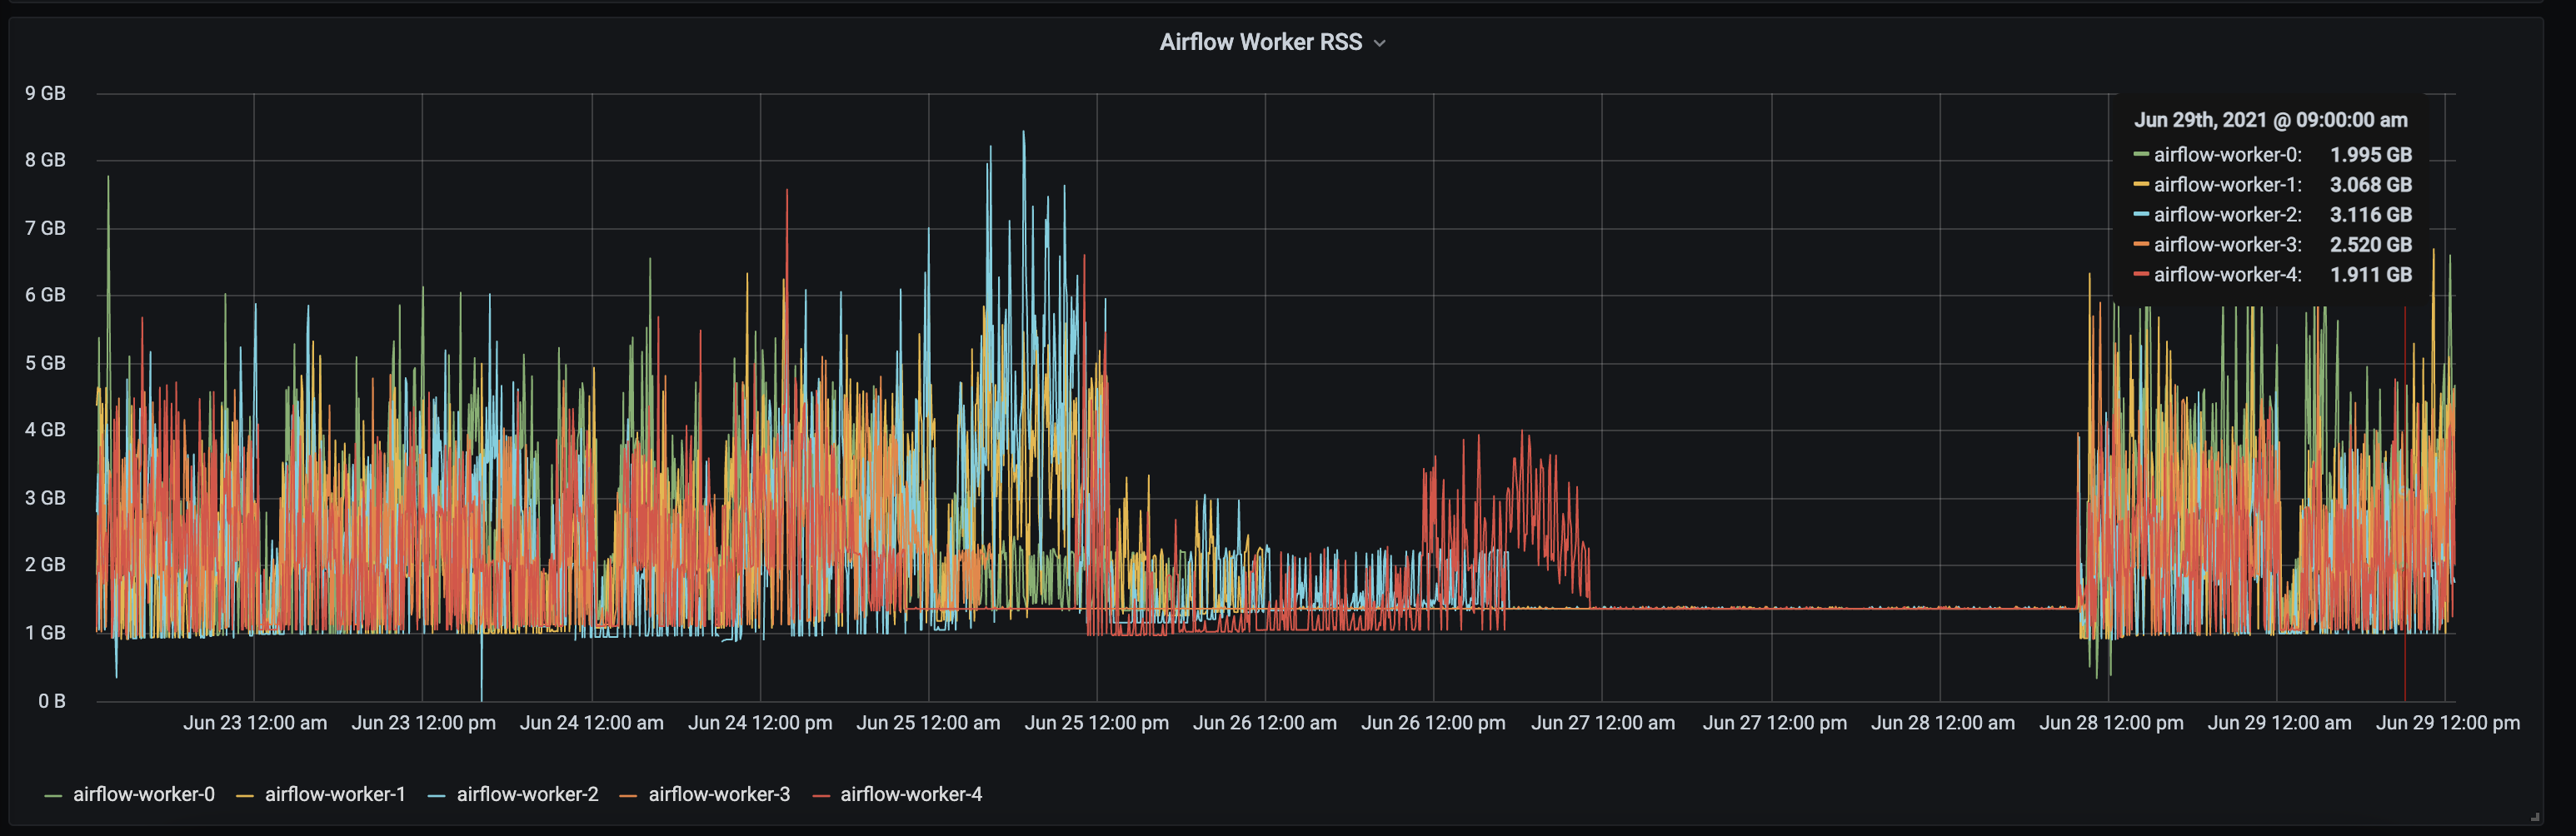Click the tallest blue peak on Jun 25

[1023, 133]
